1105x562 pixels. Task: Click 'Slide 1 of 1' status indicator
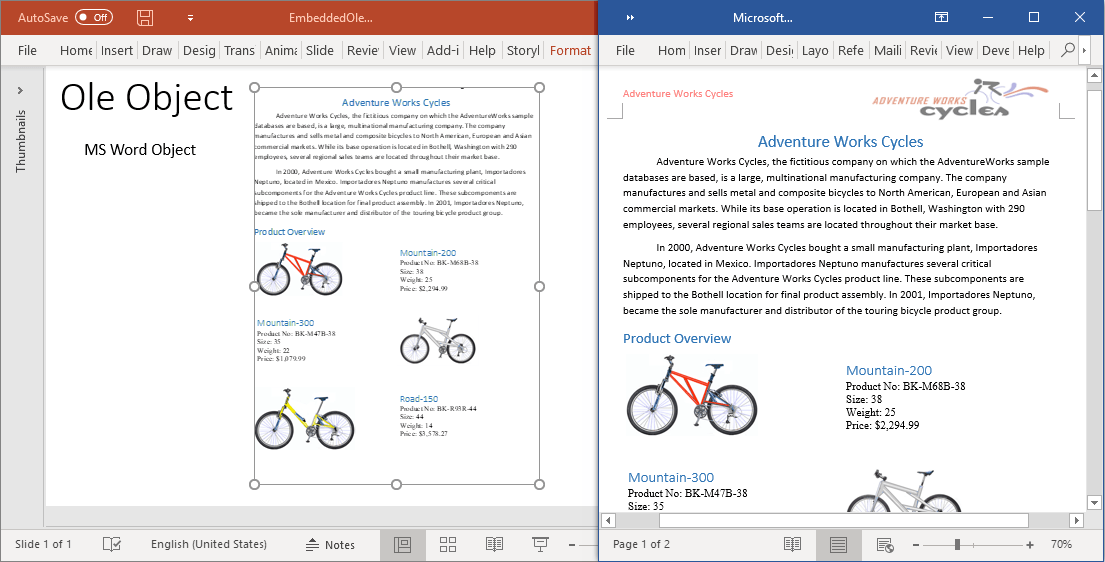coord(44,544)
